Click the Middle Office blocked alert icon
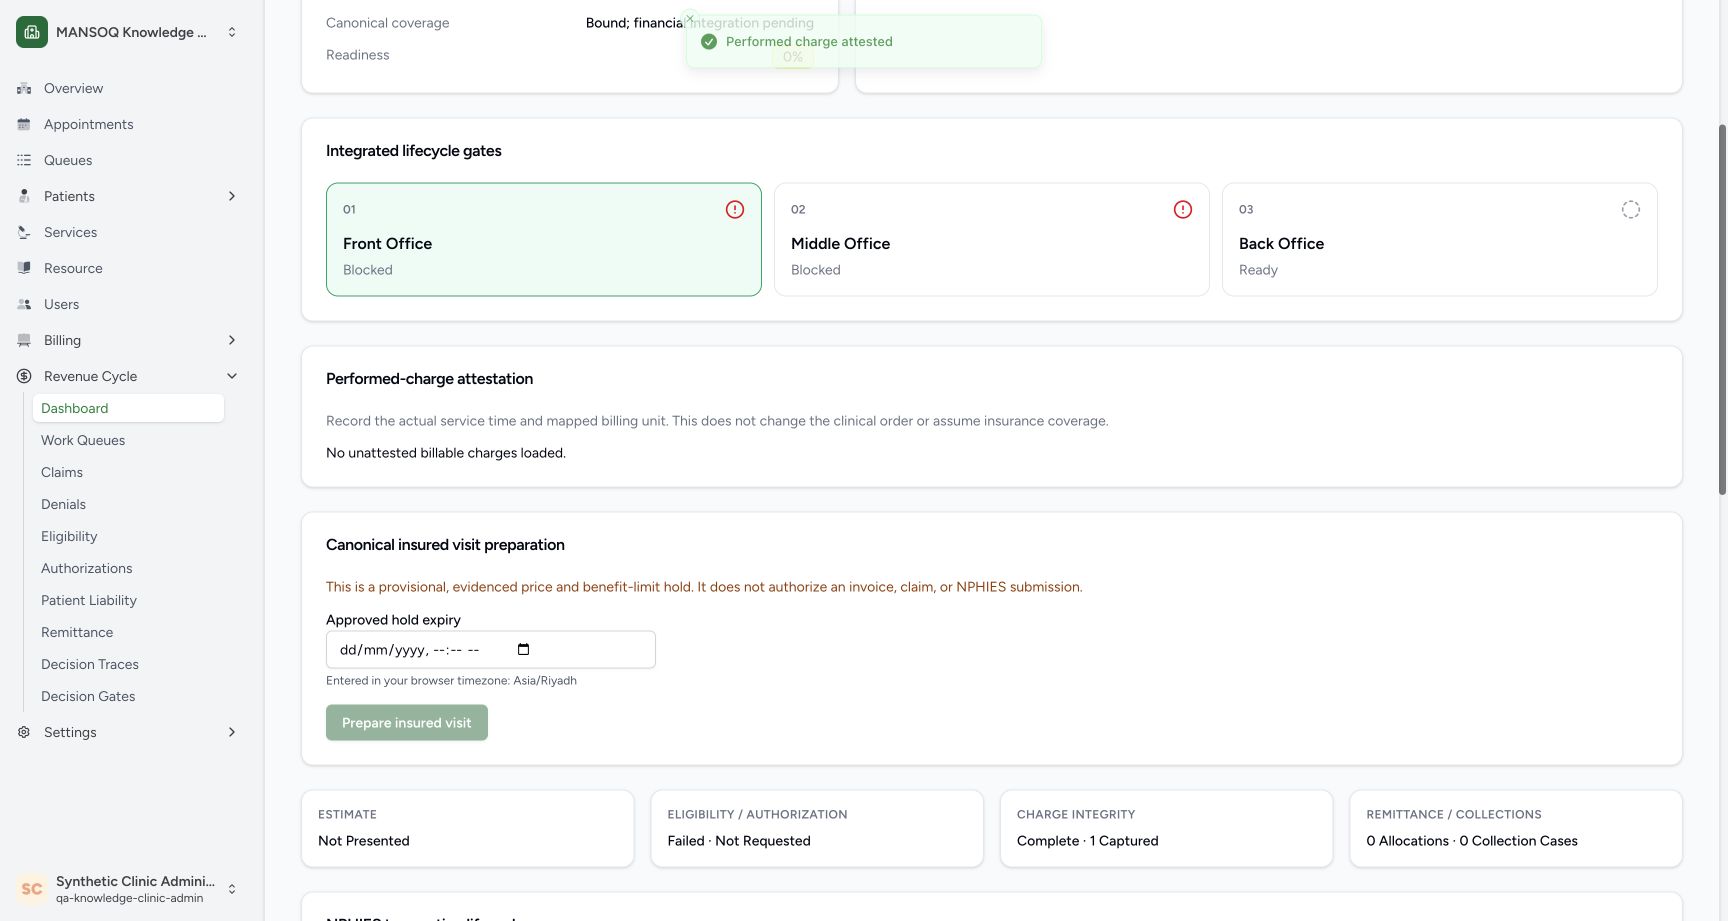The width and height of the screenshot is (1728, 921). tap(1183, 209)
